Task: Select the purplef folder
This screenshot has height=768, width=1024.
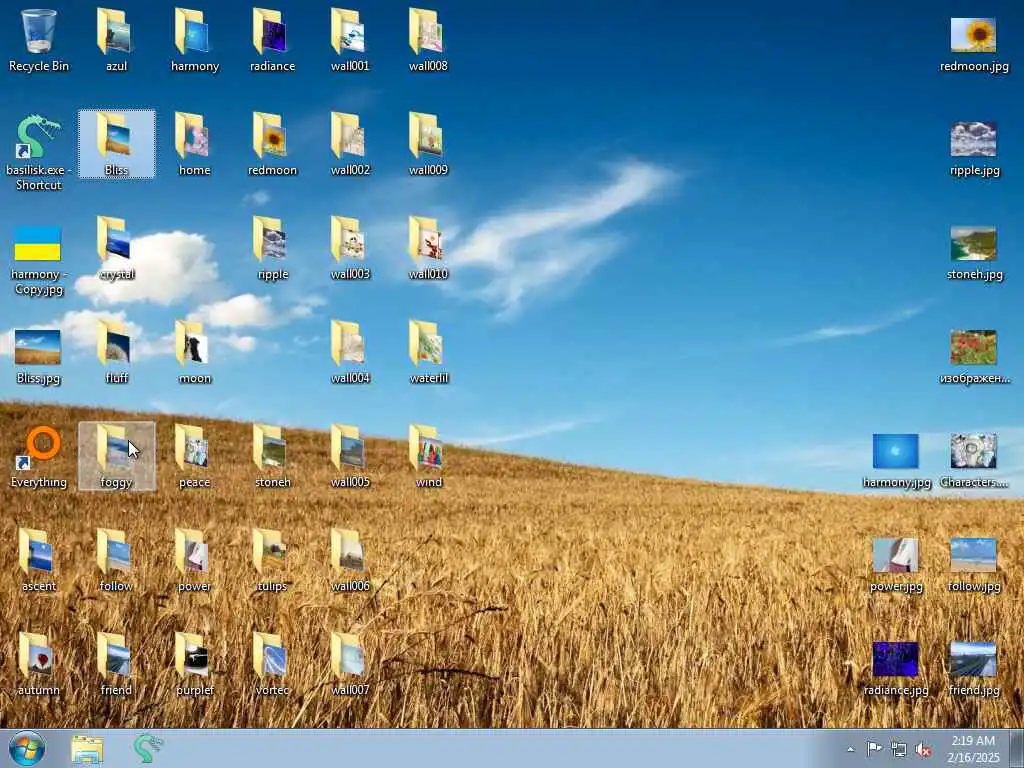Action: point(195,664)
